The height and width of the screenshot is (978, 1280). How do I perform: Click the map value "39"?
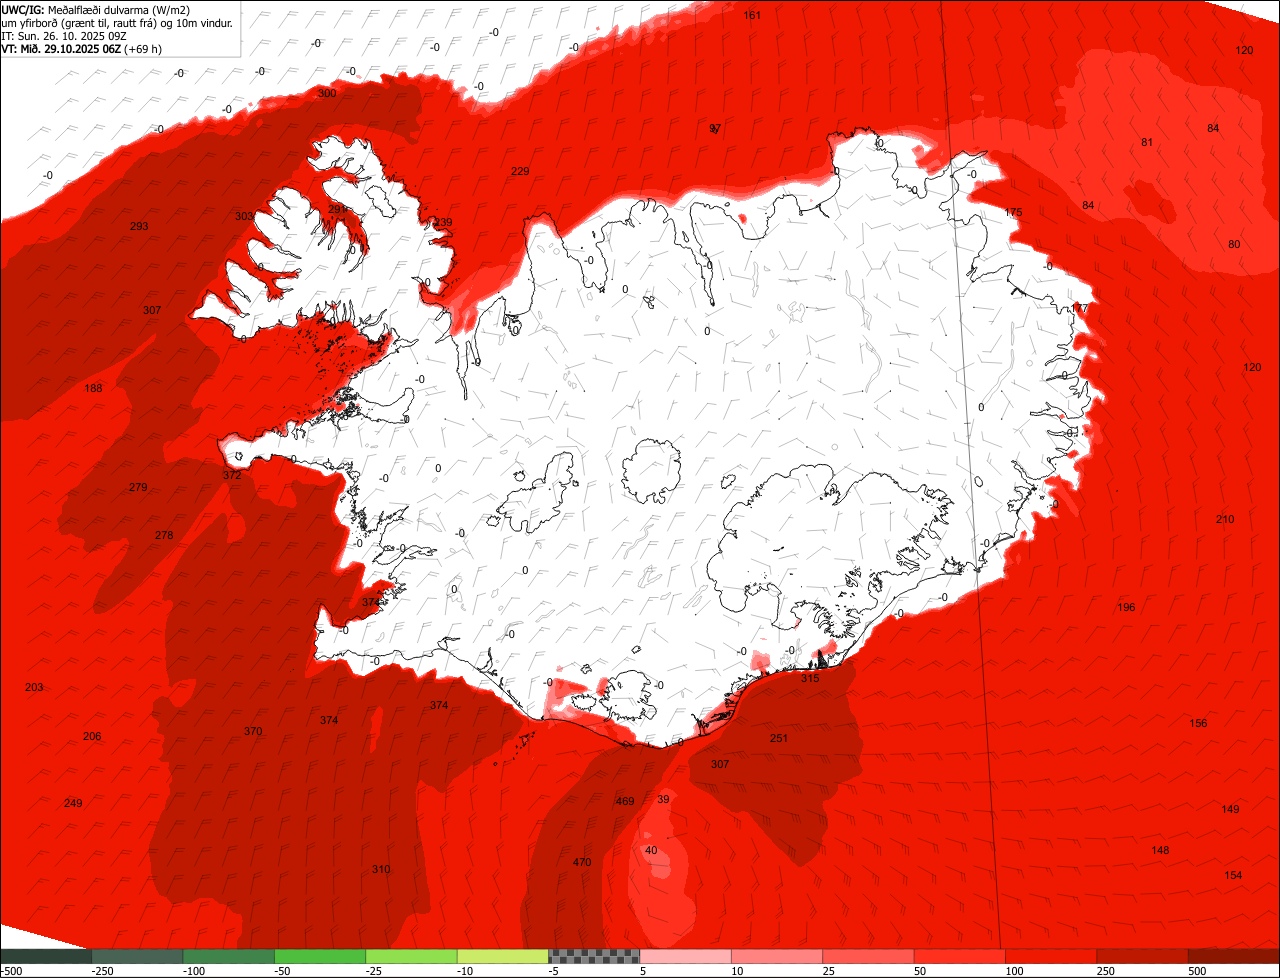click(x=663, y=798)
